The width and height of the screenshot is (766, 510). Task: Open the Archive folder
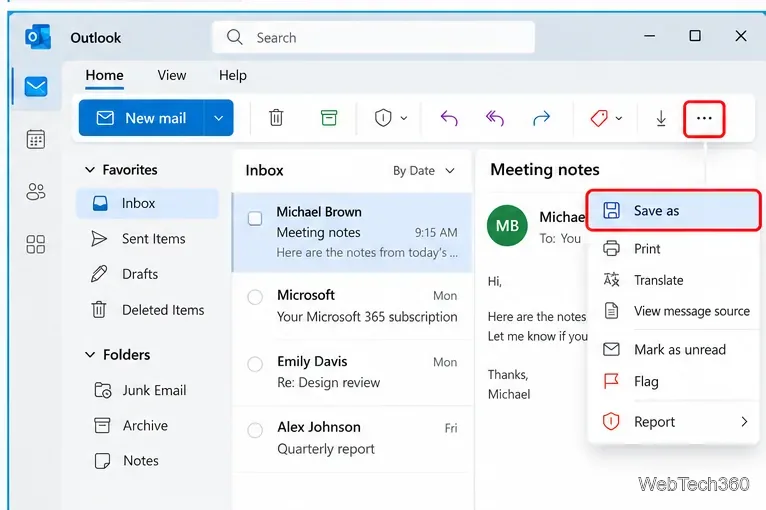pos(147,425)
